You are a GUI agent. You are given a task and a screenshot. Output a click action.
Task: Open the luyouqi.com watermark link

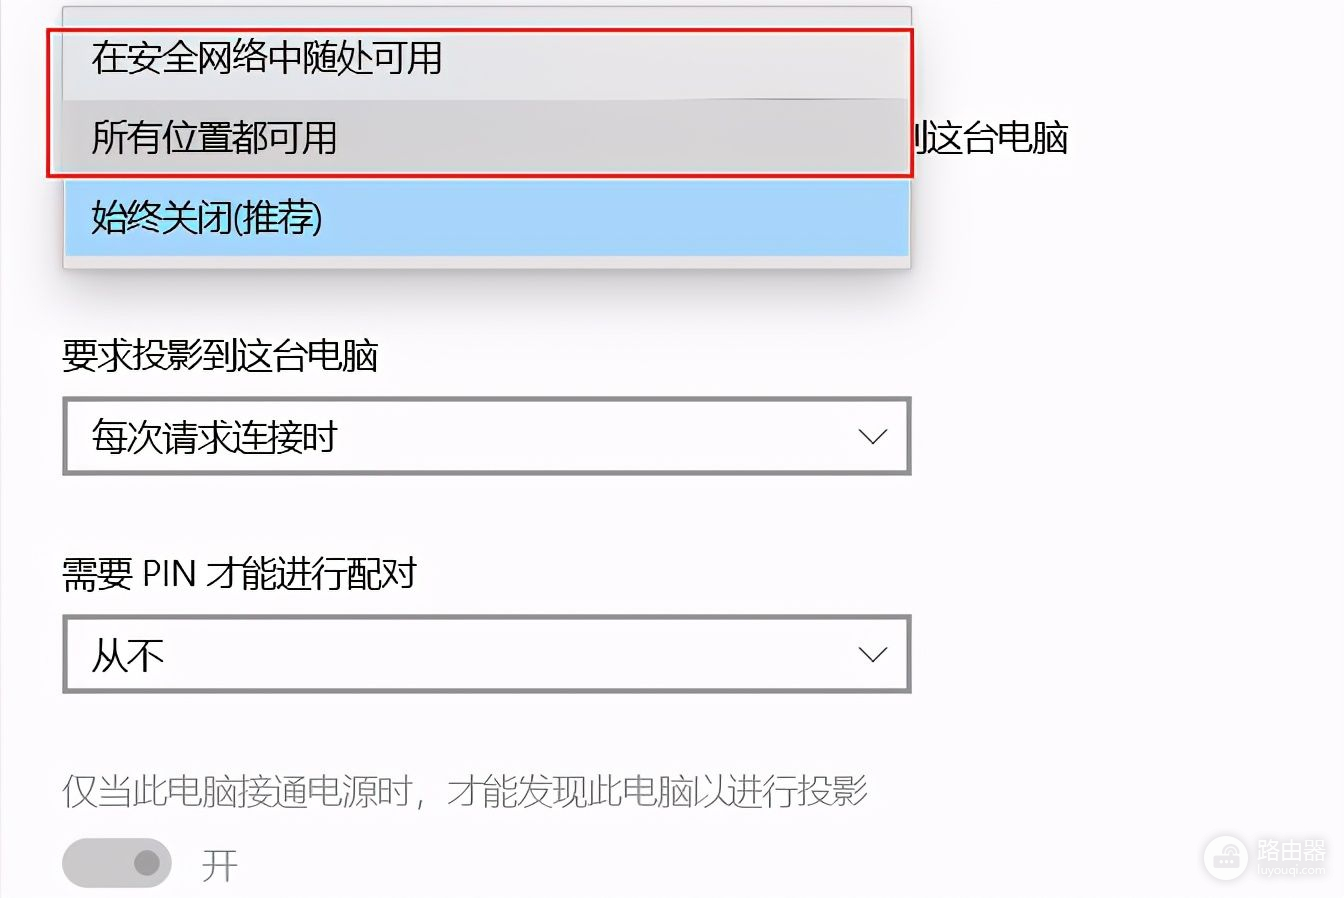1291,872
